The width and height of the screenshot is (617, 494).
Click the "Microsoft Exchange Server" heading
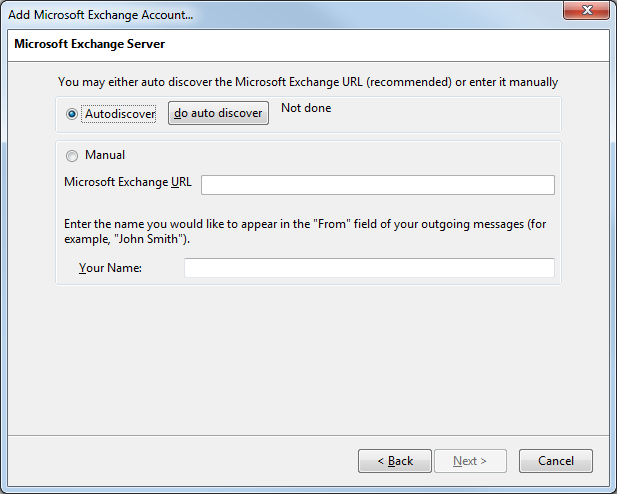click(x=89, y=44)
